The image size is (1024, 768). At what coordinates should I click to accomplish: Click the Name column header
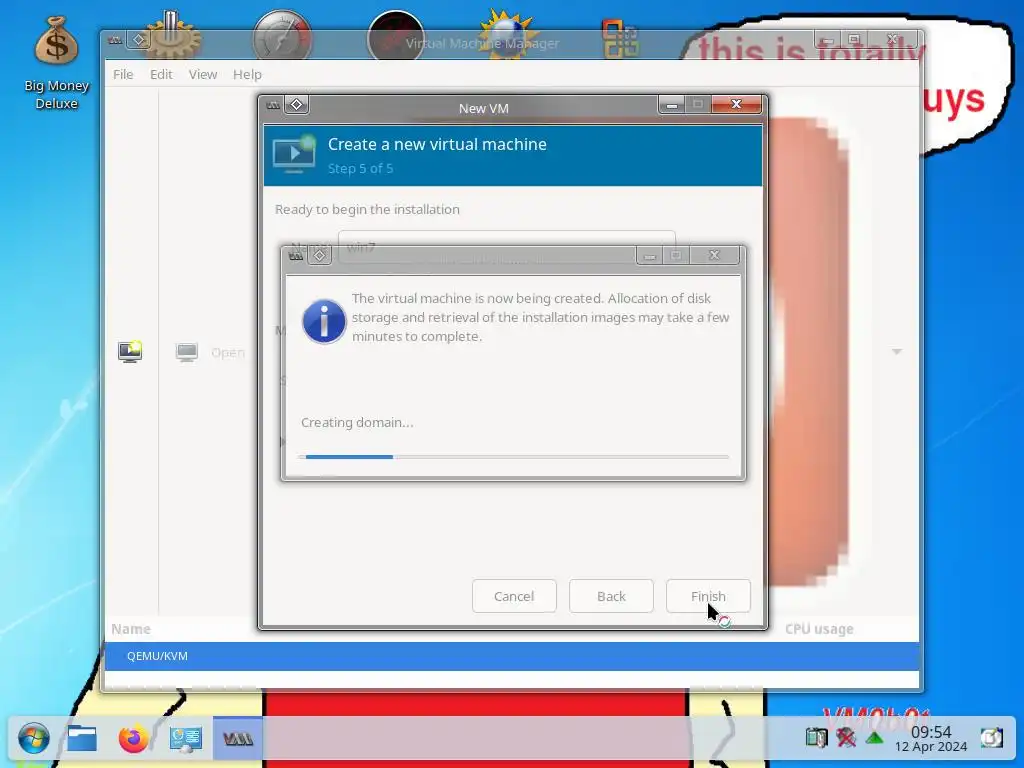[x=131, y=629]
